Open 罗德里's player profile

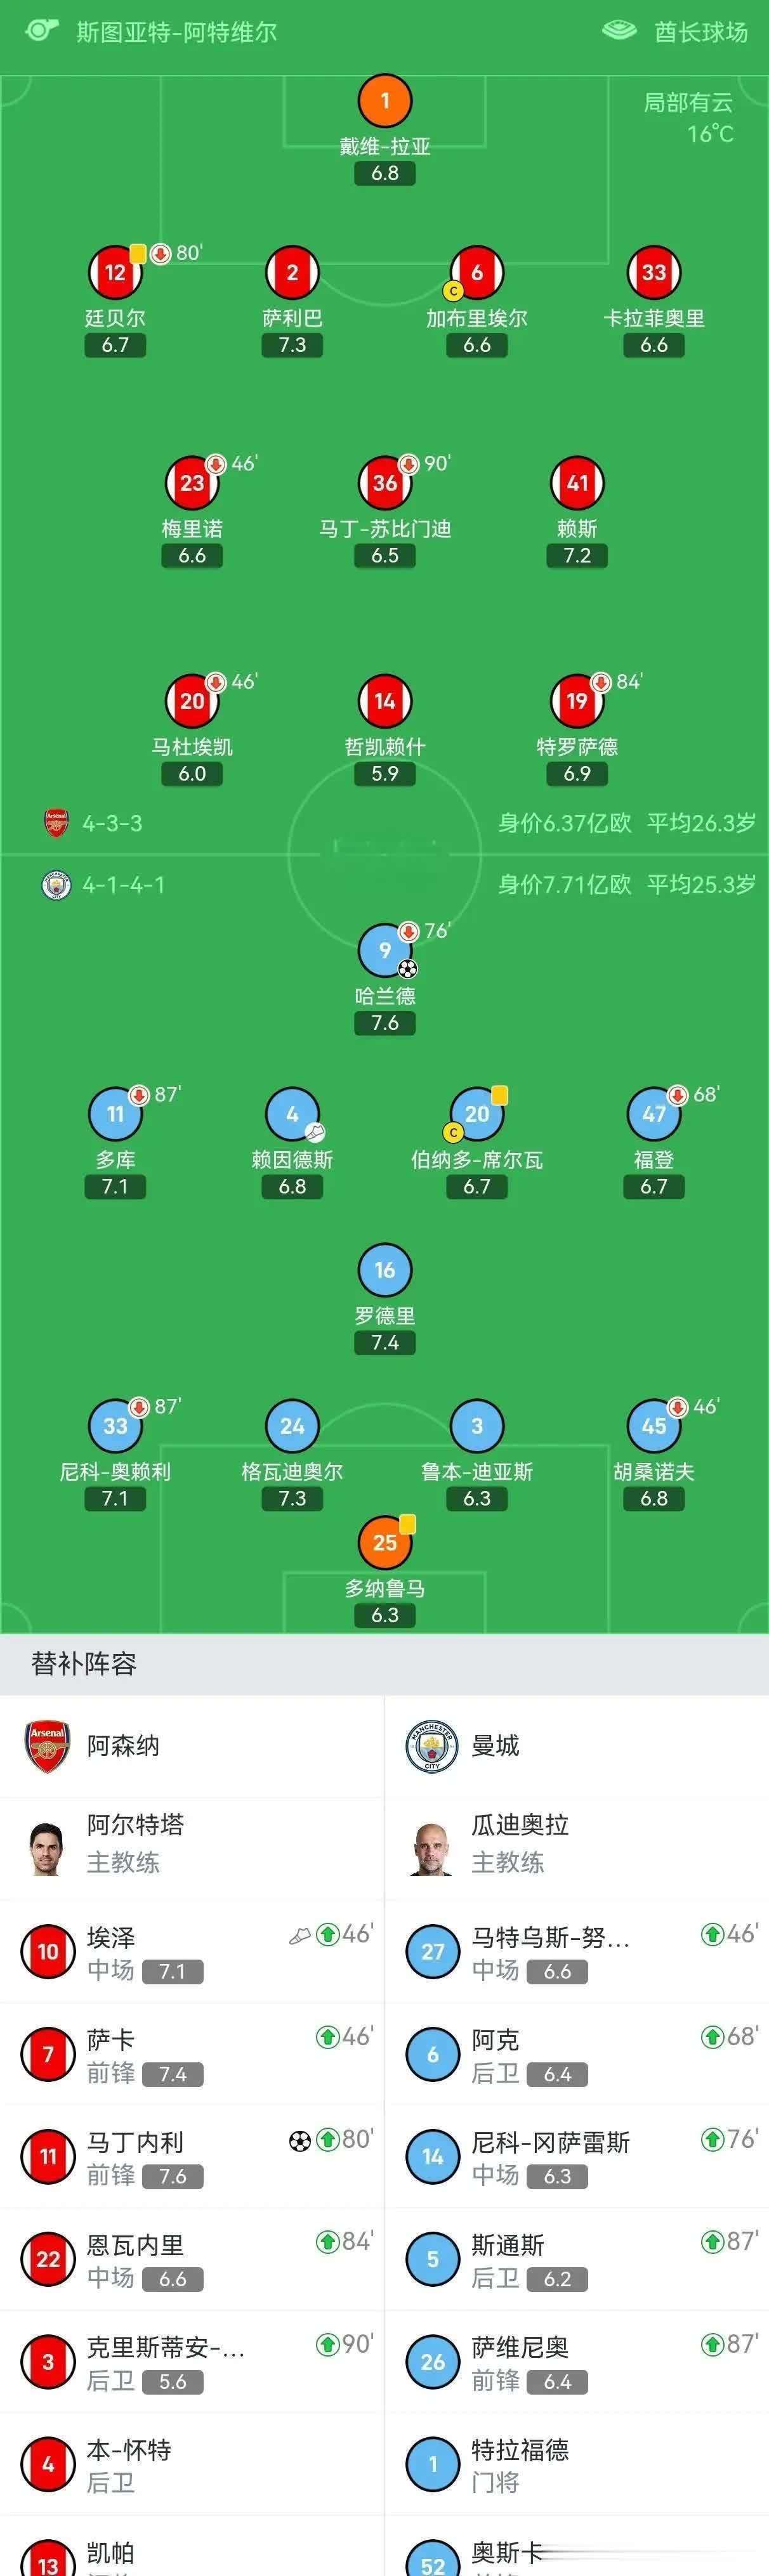(384, 1270)
